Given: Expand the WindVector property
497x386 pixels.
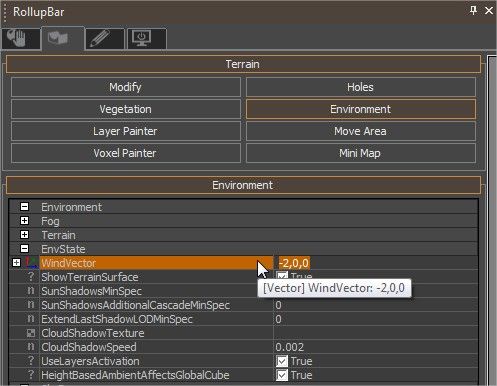Looking at the screenshot, I should [x=16, y=263].
